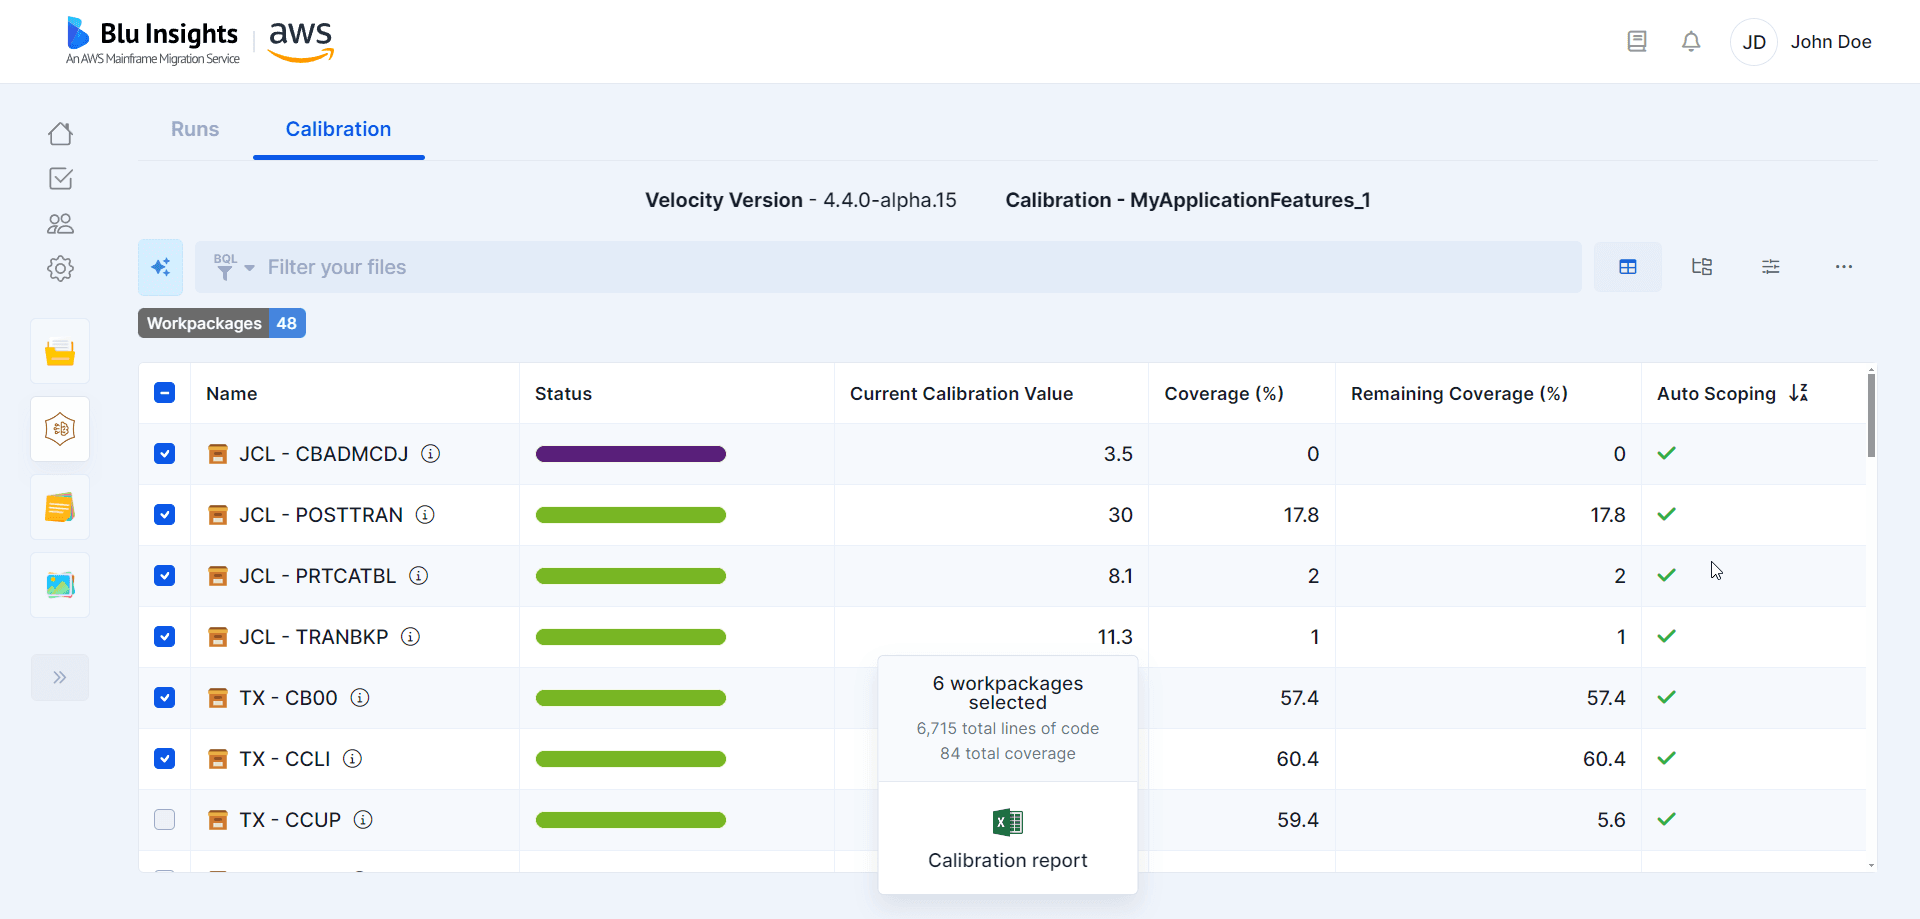This screenshot has width=1920, height=919.
Task: Click the Name column header
Action: [232, 394]
